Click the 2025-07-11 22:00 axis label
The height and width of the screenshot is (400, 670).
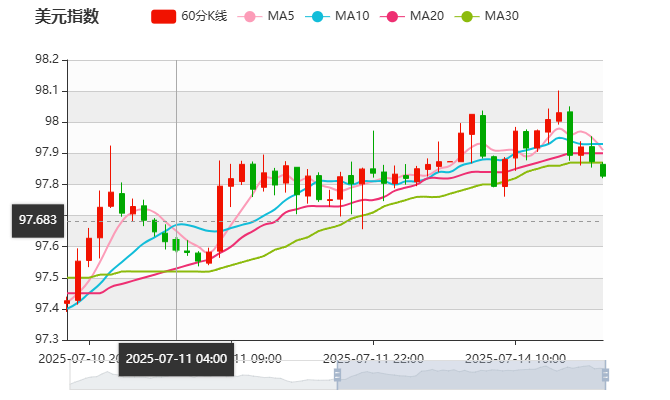(373, 358)
